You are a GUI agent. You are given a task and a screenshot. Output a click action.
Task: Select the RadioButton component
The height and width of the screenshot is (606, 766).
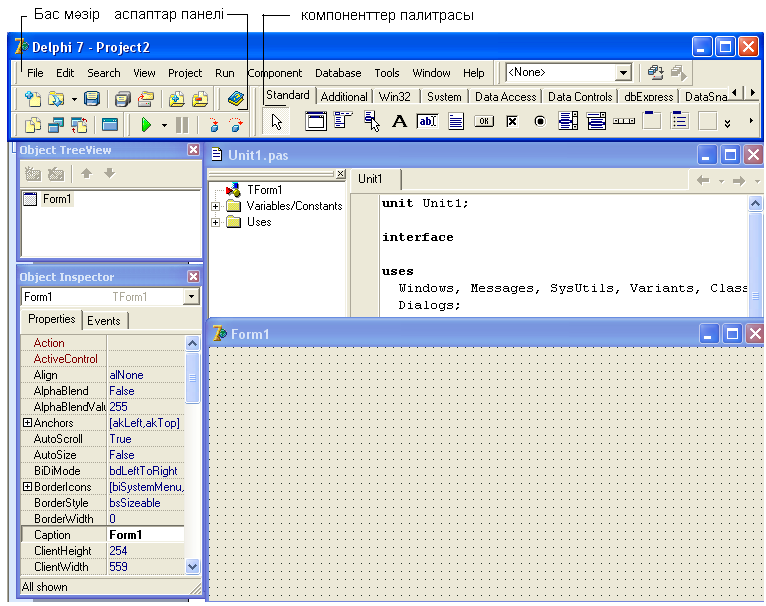coord(540,121)
